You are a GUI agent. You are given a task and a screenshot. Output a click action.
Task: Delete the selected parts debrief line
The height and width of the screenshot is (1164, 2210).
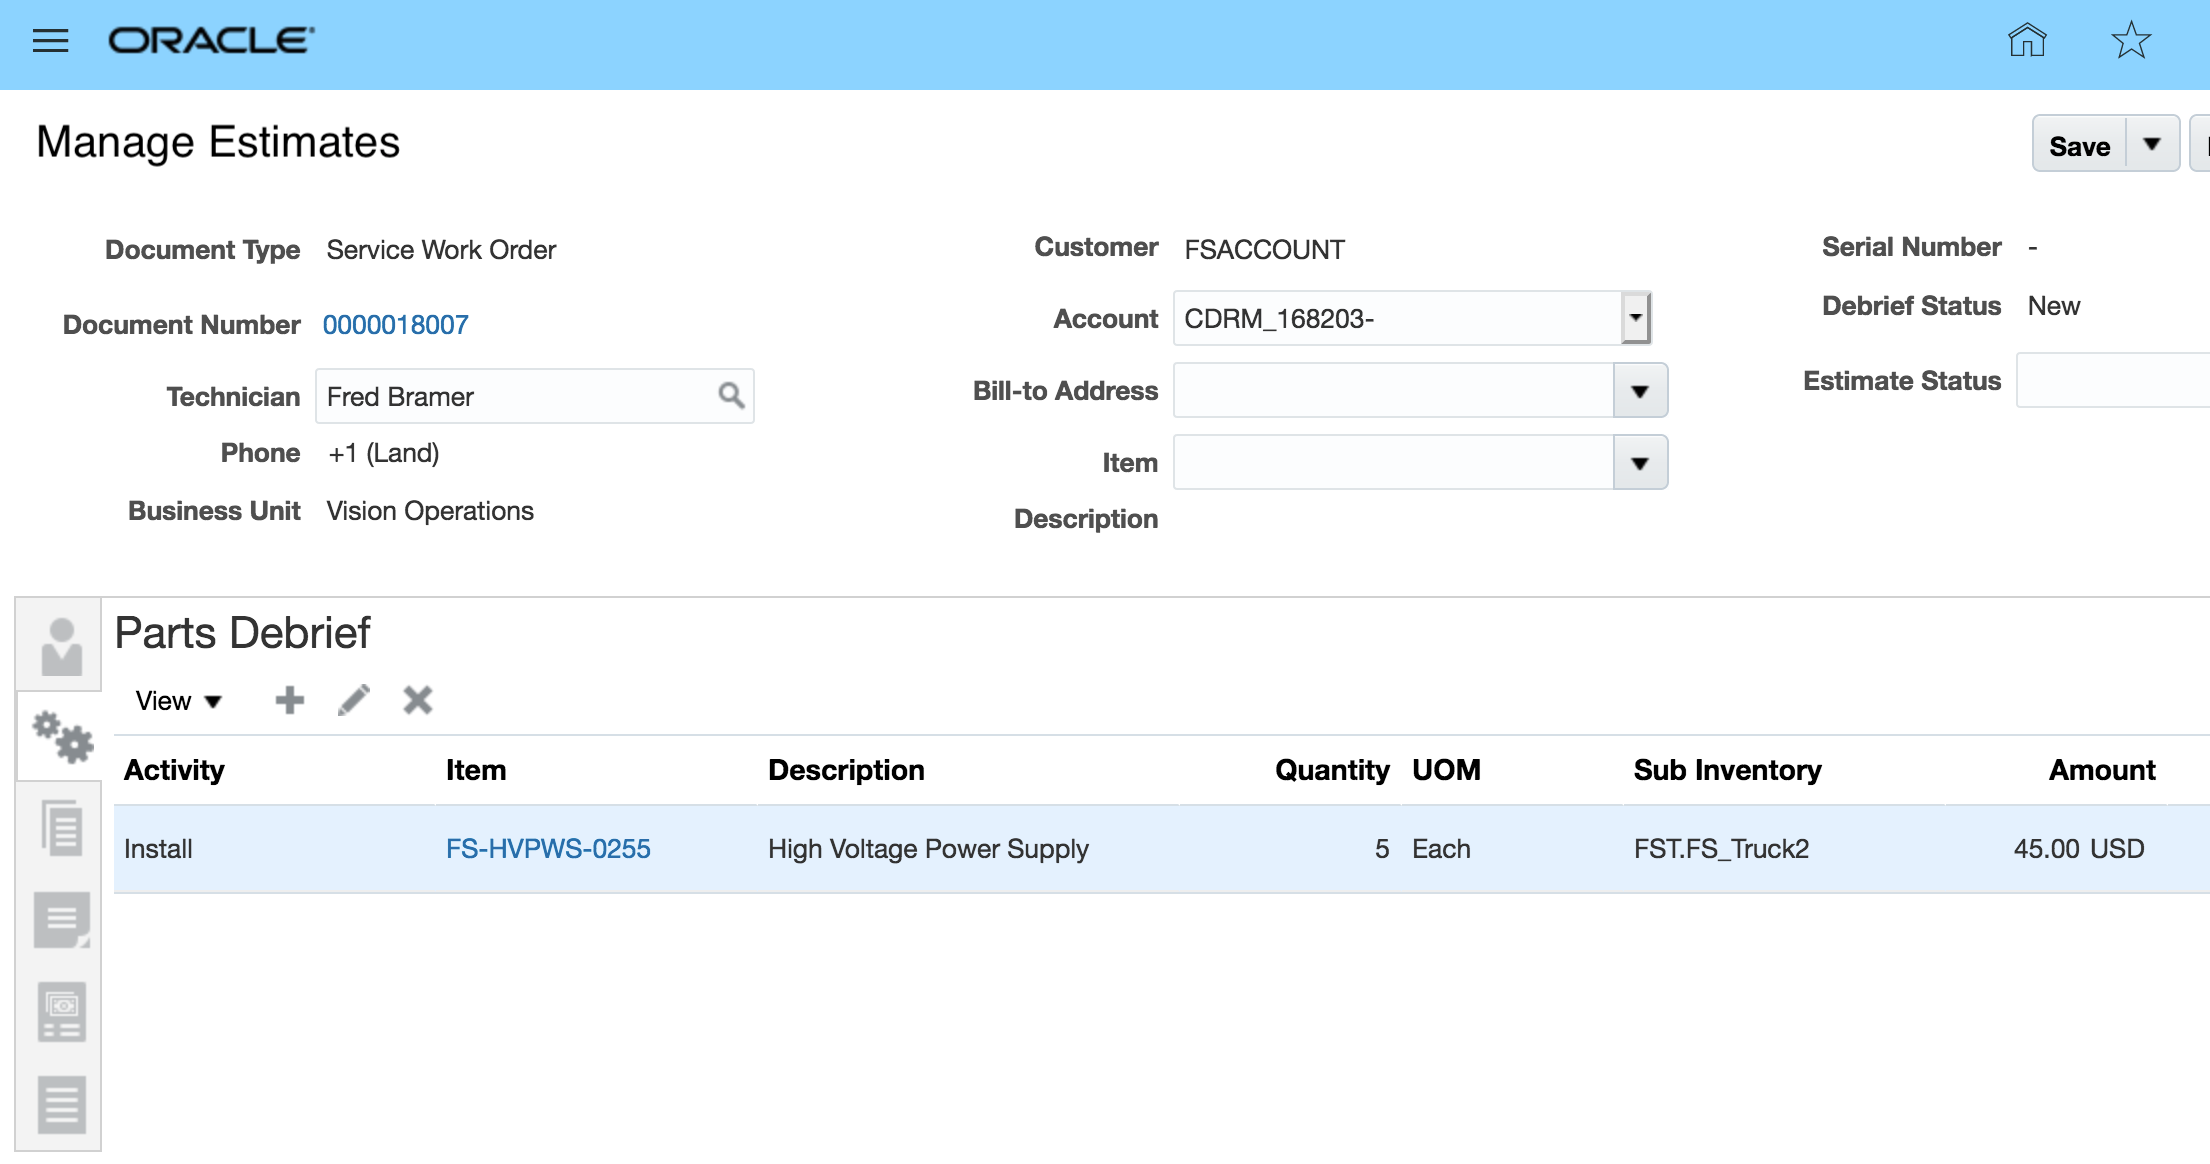418,700
